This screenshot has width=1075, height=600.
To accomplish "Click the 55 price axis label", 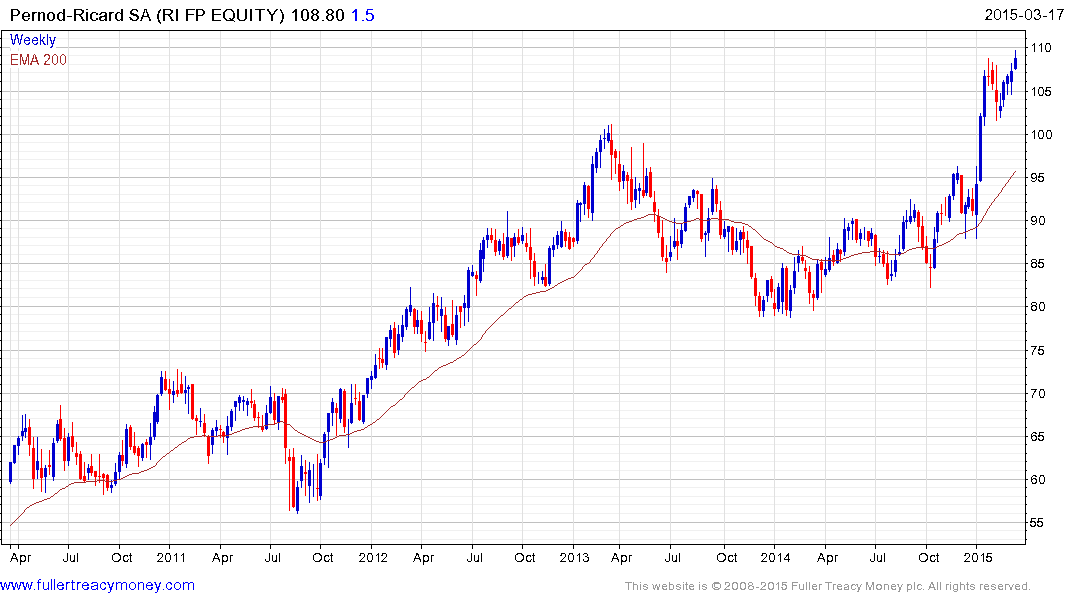I will pyautogui.click(x=1038, y=523).
